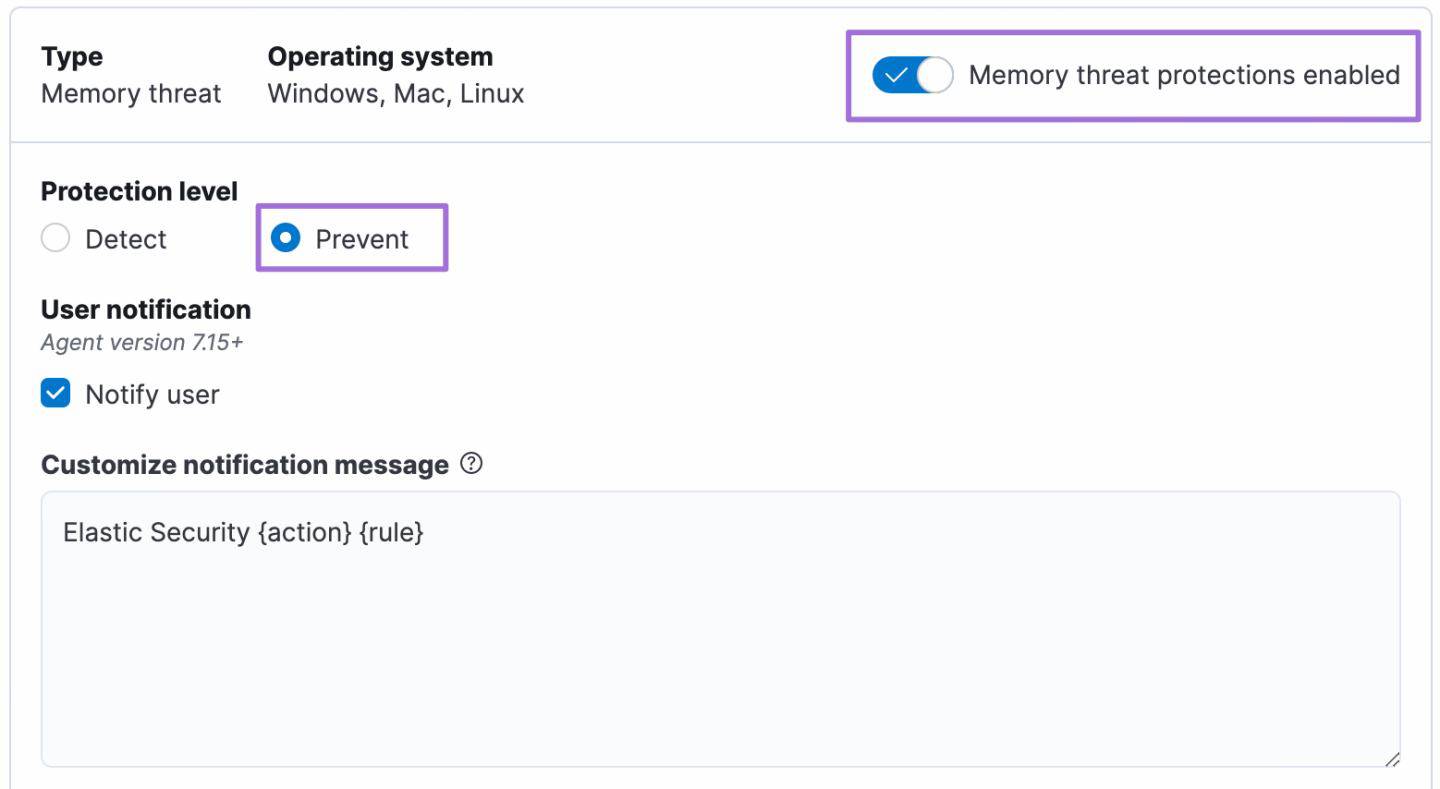This screenshot has width=1440, height=789.
Task: Select the Detect radio button
Action: (x=56, y=239)
